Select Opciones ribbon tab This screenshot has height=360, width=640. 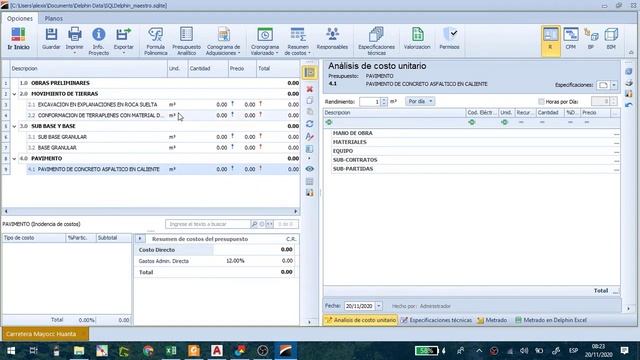(x=20, y=18)
